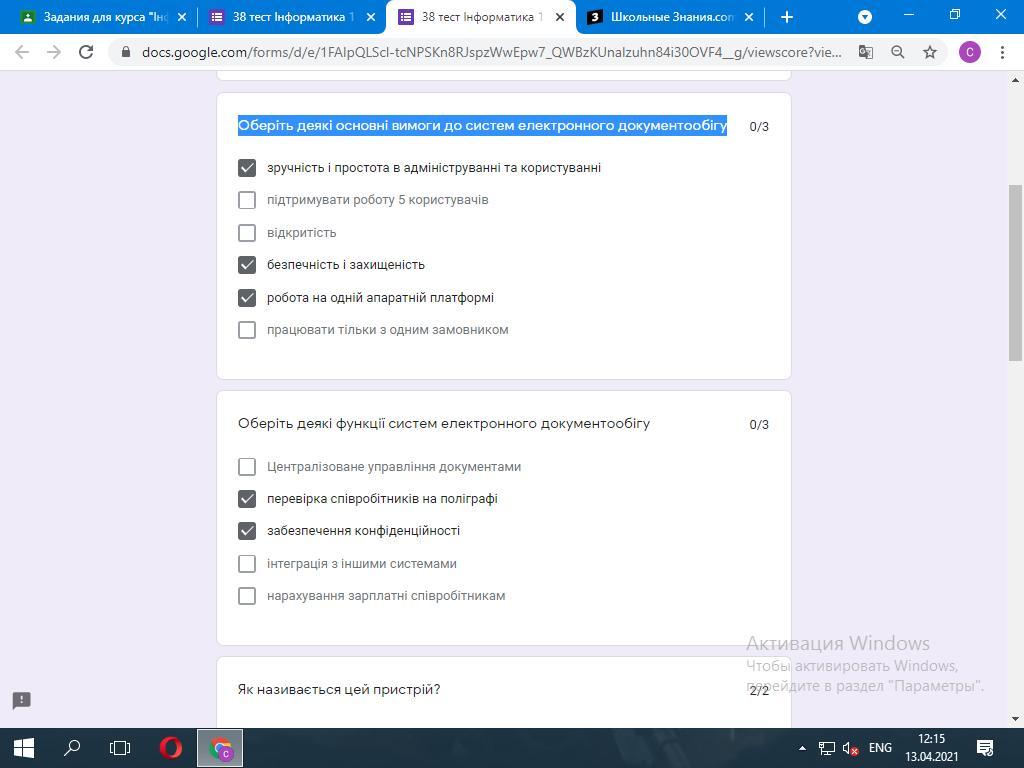The height and width of the screenshot is (768, 1024).
Task: Toggle відкритість checkbox
Action: coord(247,232)
